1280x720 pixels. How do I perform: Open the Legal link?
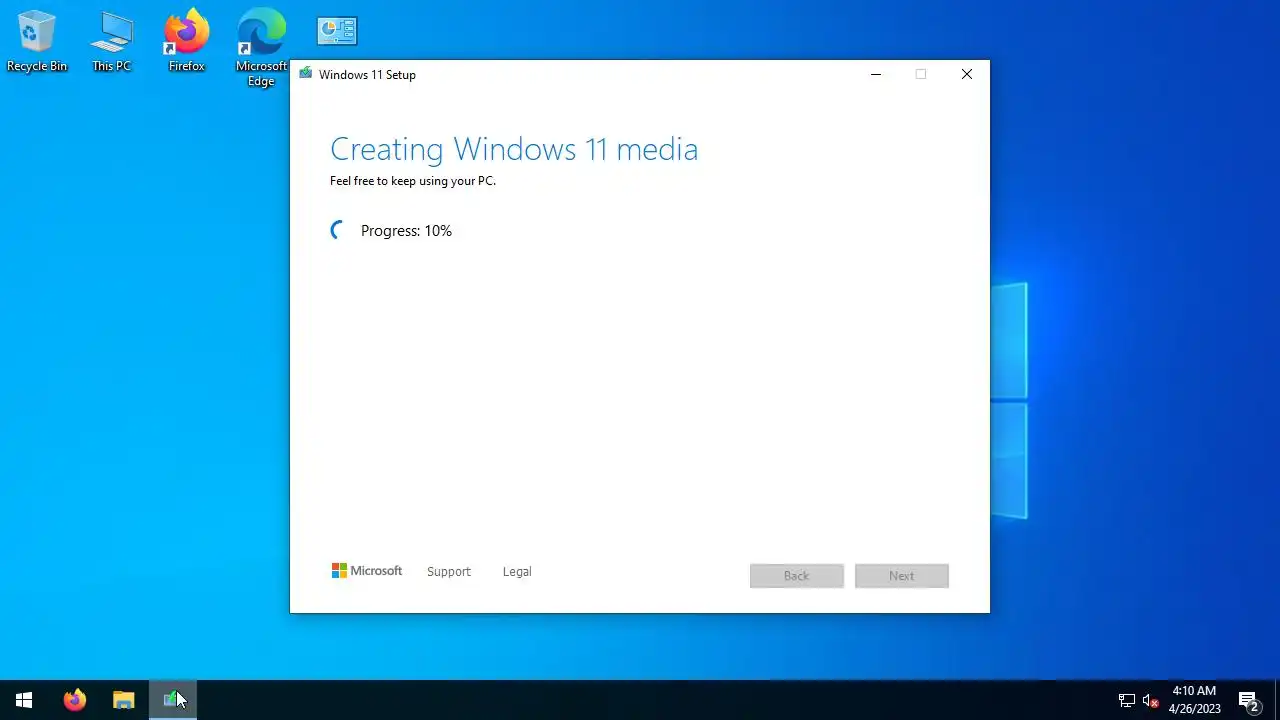517,572
